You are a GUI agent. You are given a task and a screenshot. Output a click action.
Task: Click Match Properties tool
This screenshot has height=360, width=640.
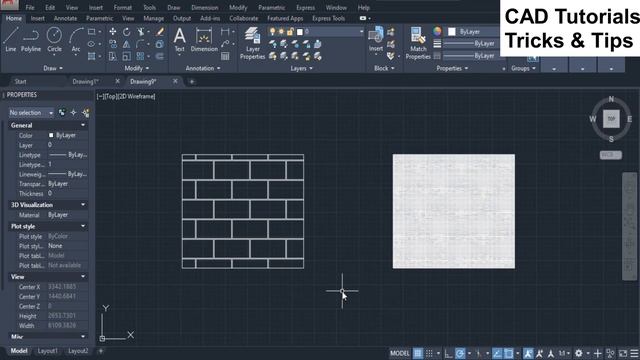coord(418,44)
